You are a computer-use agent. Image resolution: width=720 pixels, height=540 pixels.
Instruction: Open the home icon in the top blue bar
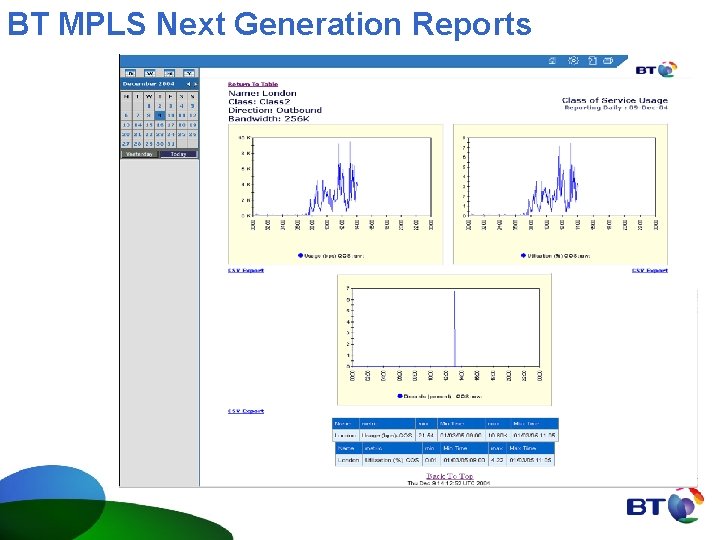pyautogui.click(x=553, y=61)
